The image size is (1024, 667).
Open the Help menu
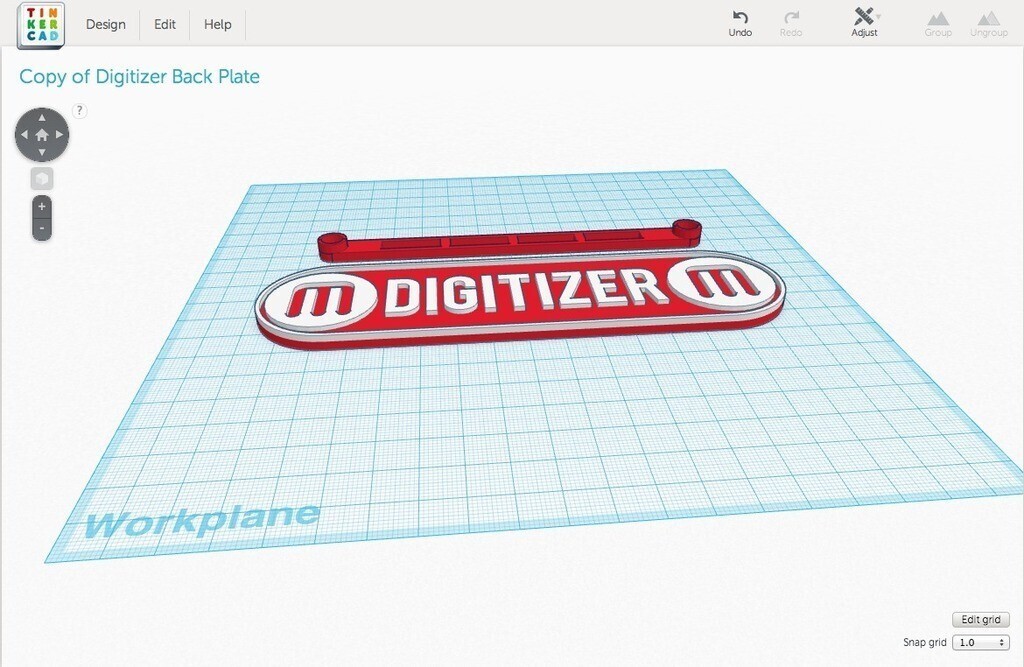(217, 24)
